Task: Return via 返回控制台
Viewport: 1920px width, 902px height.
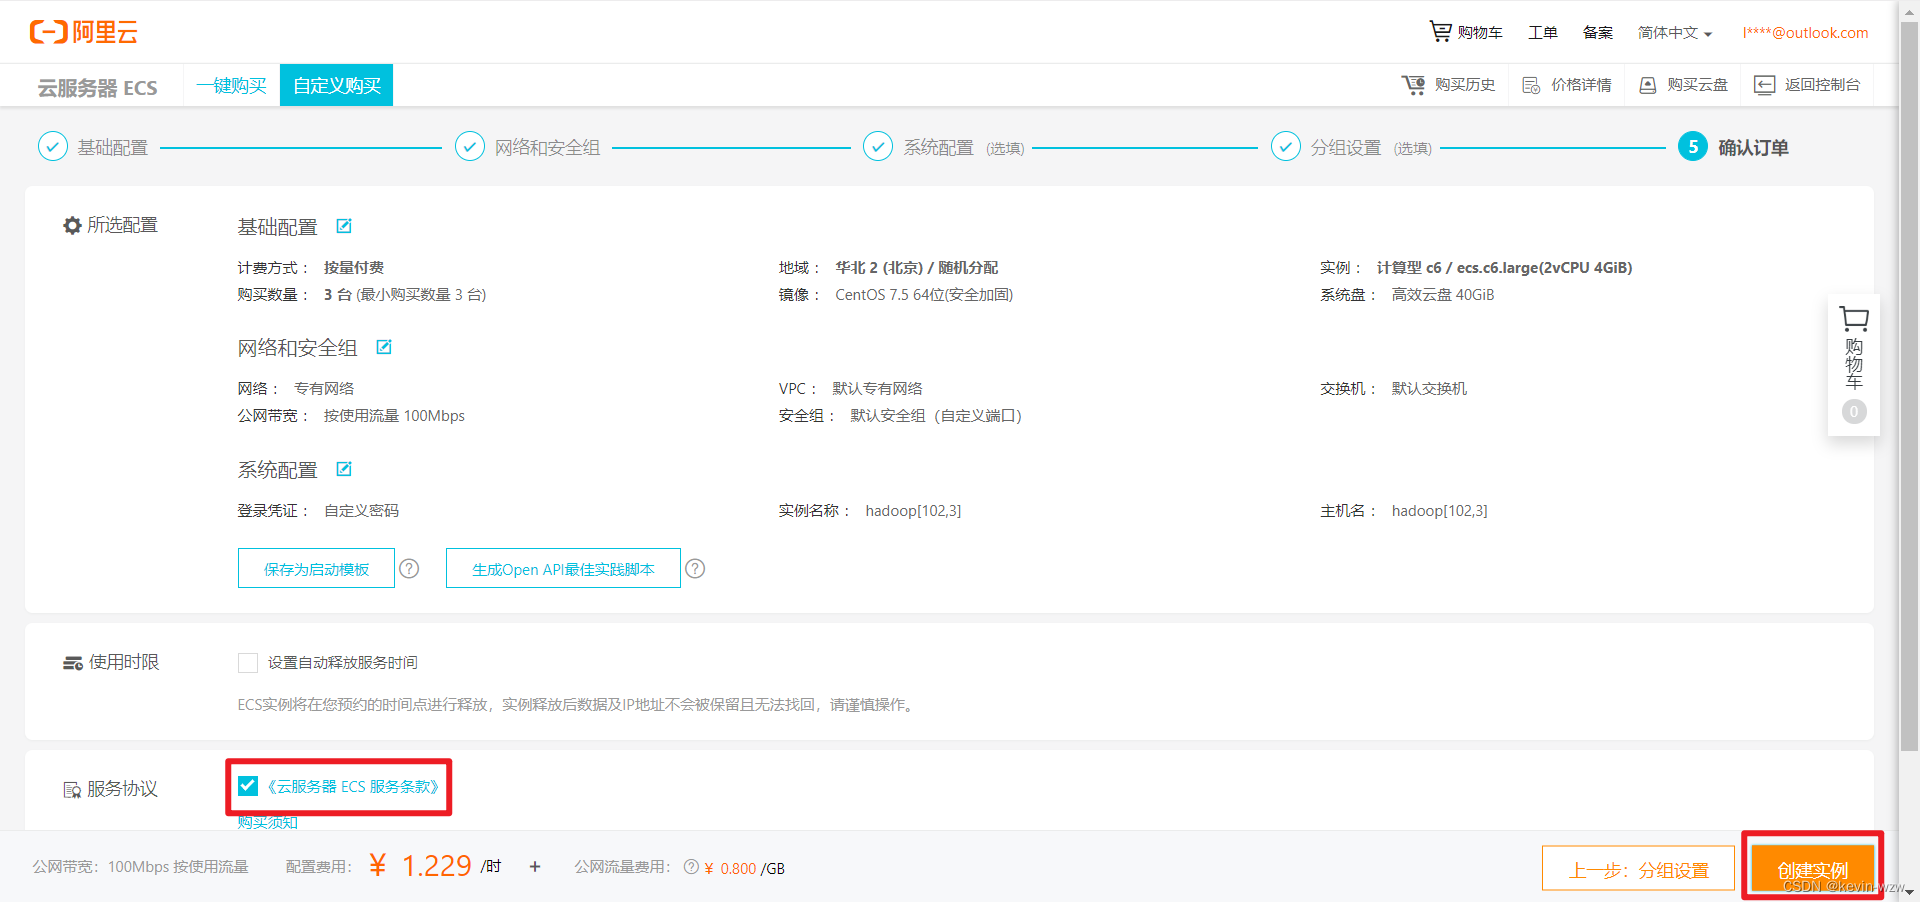Action: (x=1807, y=85)
